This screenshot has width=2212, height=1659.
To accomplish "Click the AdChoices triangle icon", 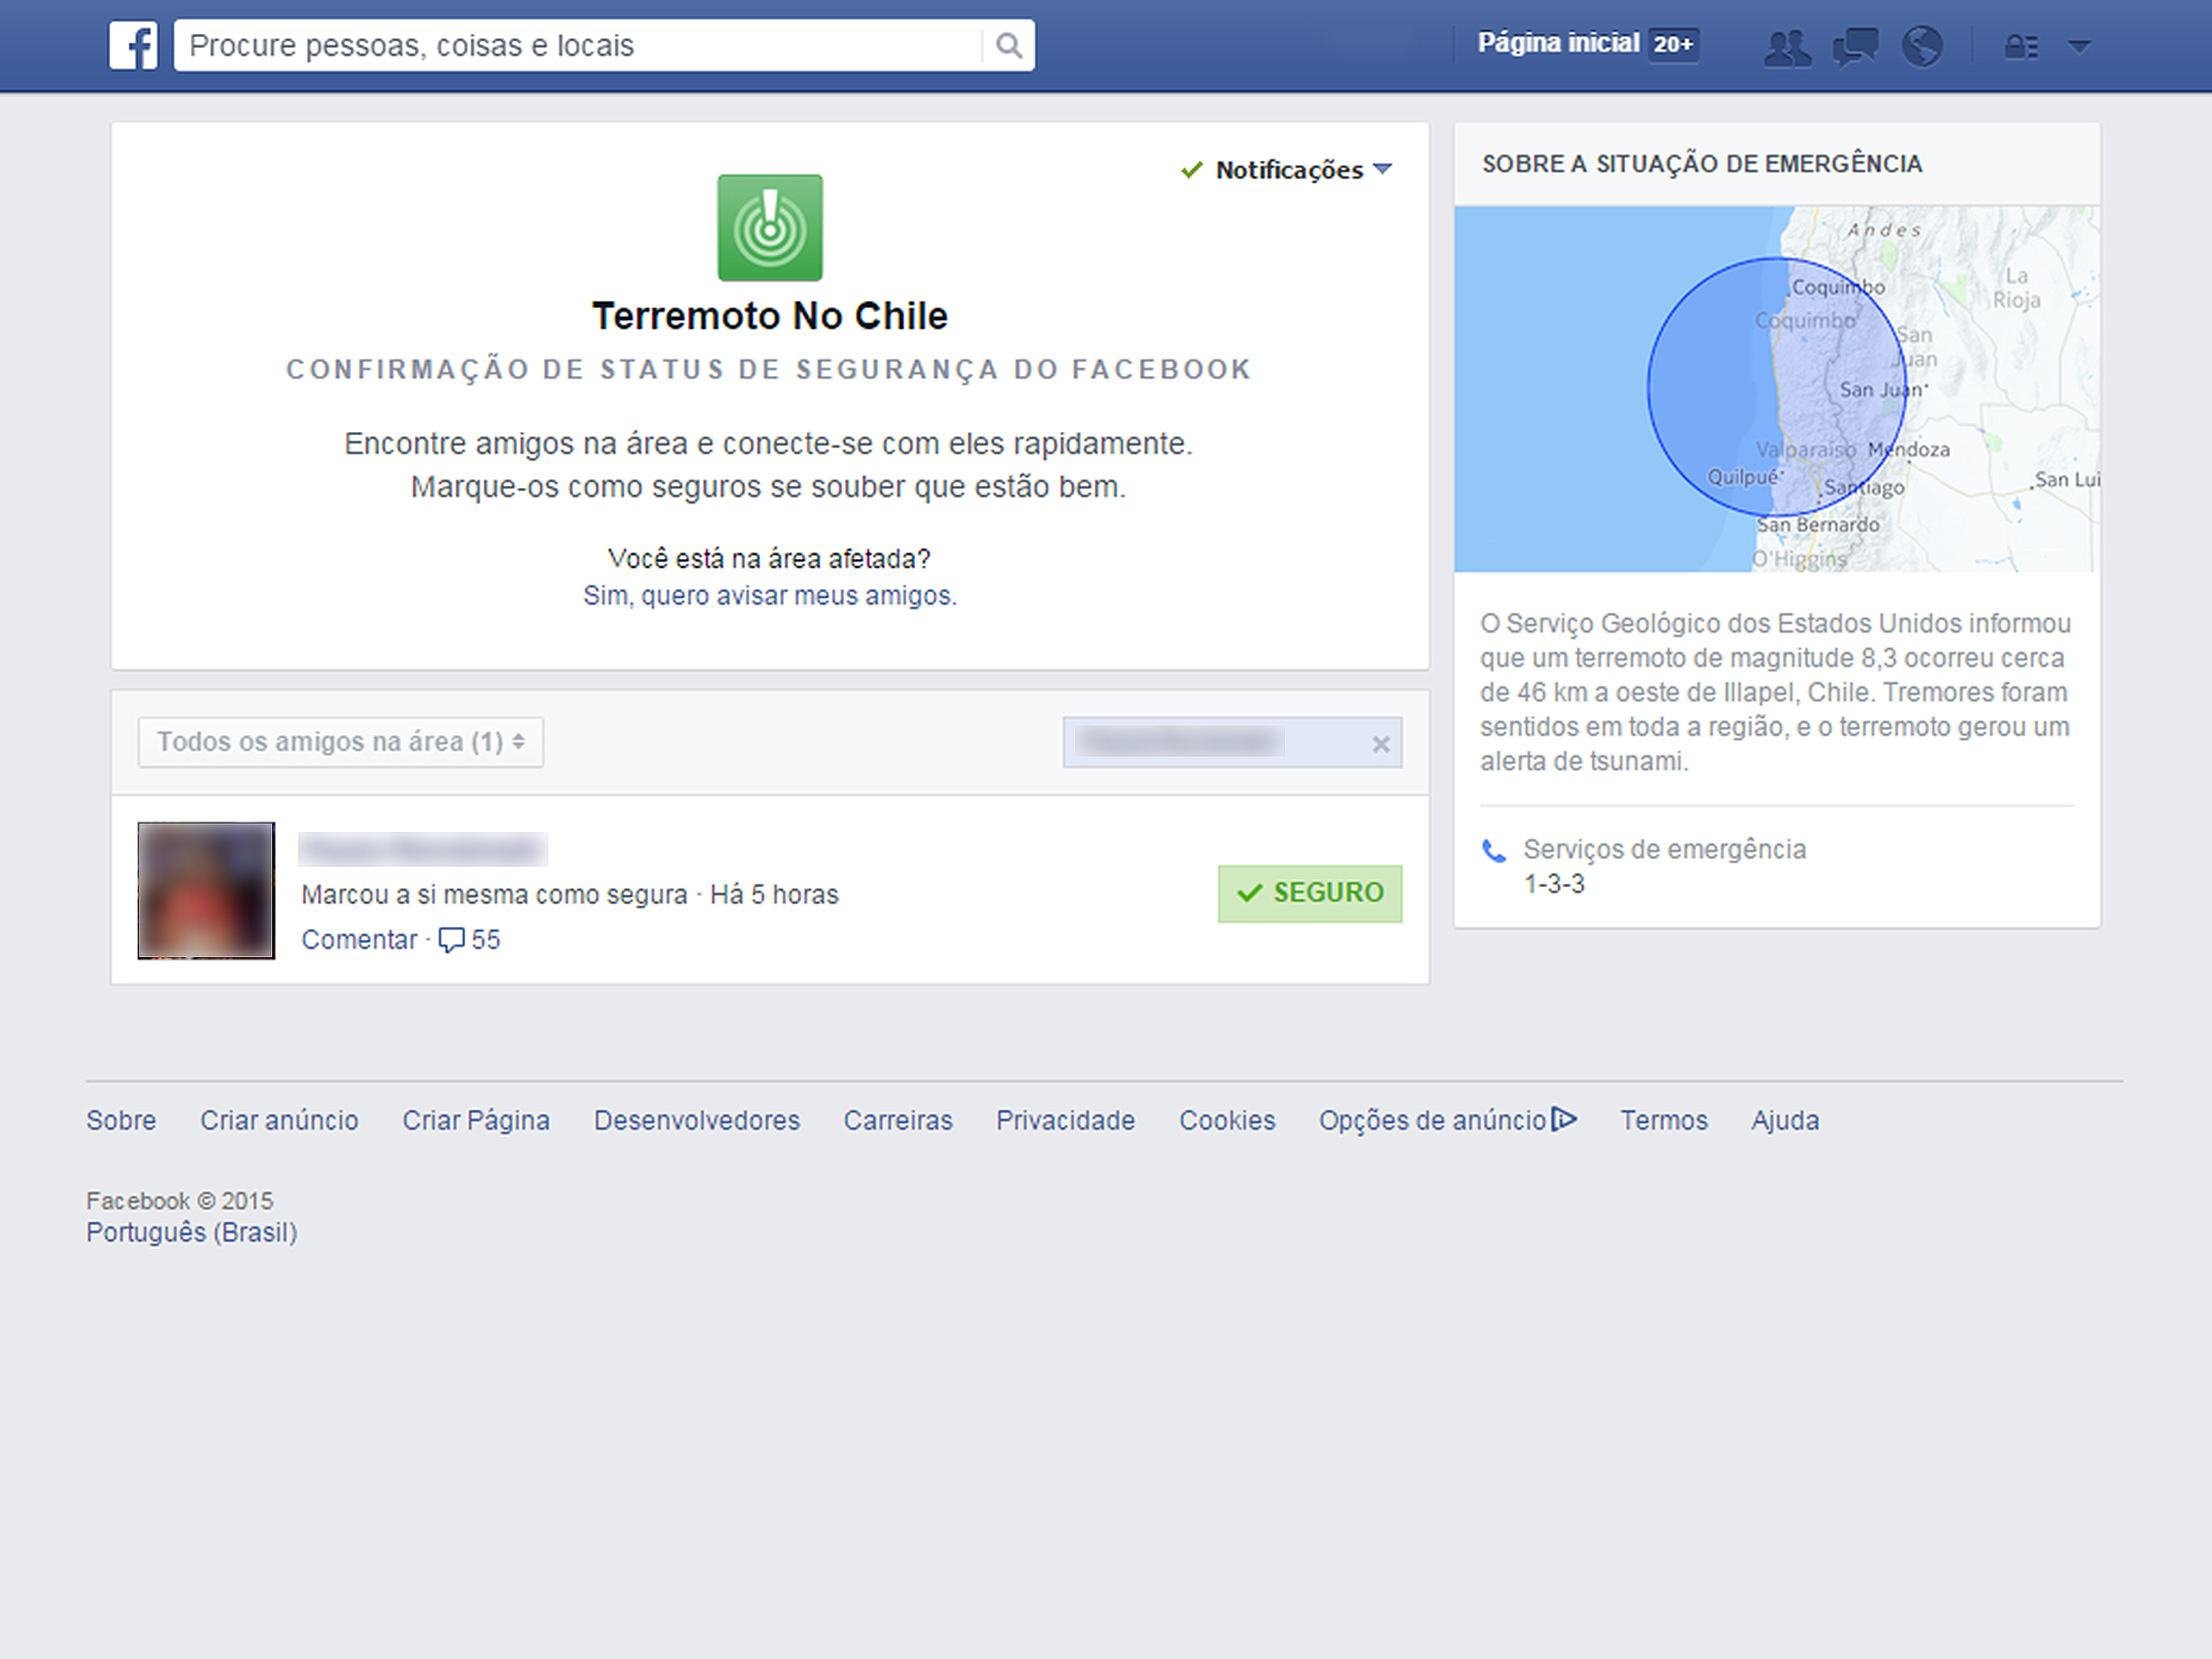I will pos(1564,1119).
